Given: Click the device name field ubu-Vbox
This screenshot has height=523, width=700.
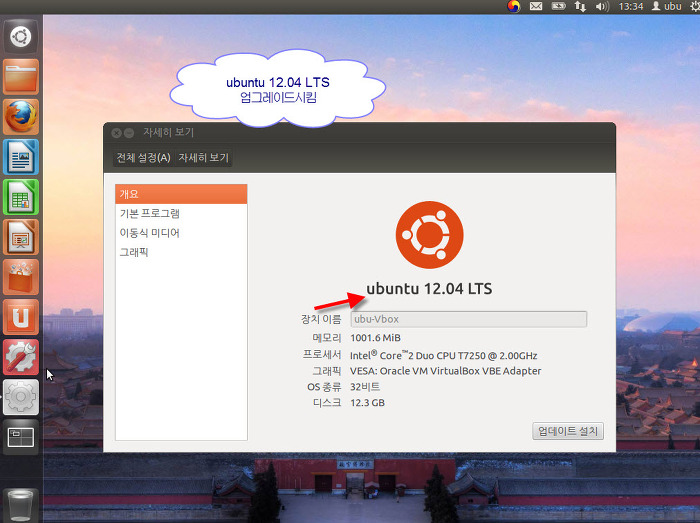Looking at the screenshot, I should [x=468, y=319].
